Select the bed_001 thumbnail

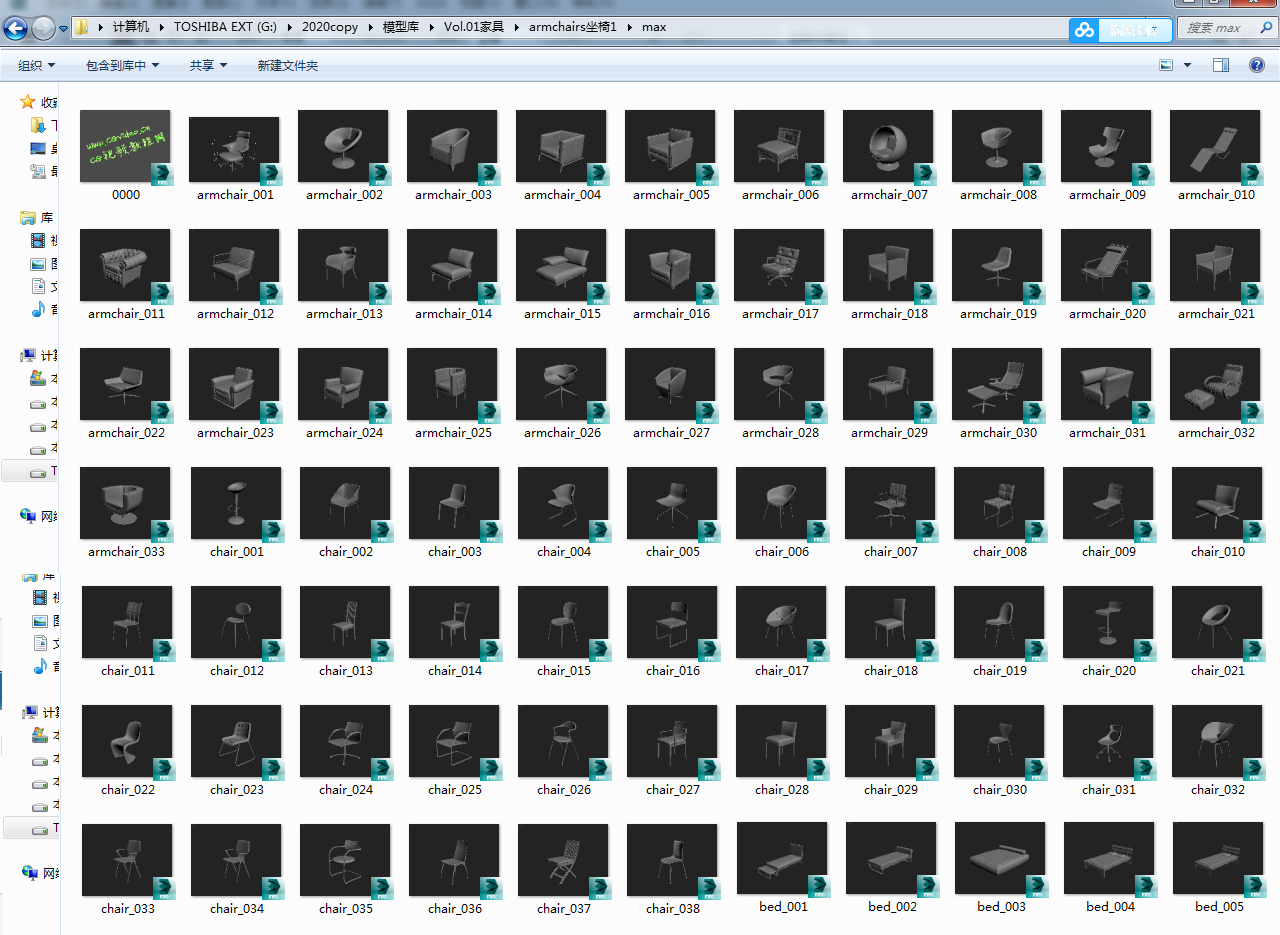[781, 859]
